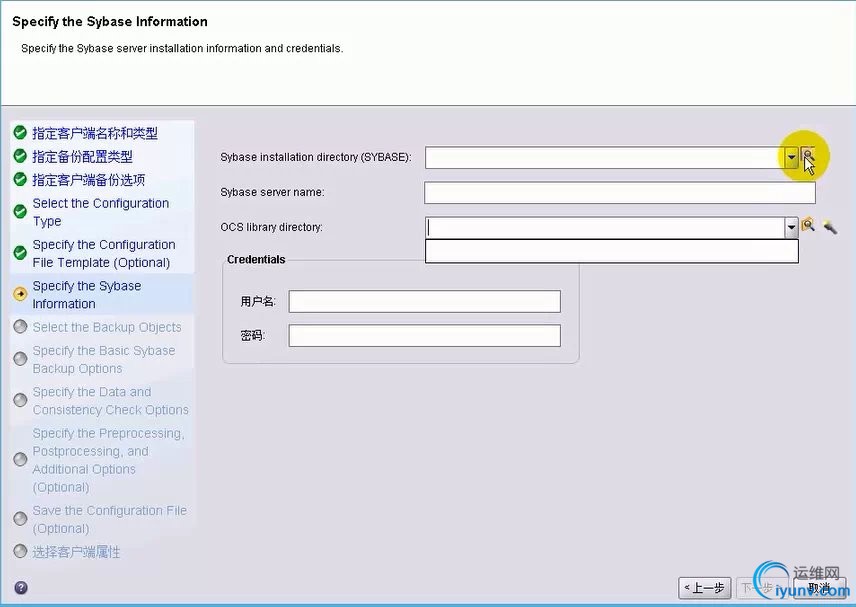
Task: Focus the Sybase installation directory field
Action: tap(605, 158)
